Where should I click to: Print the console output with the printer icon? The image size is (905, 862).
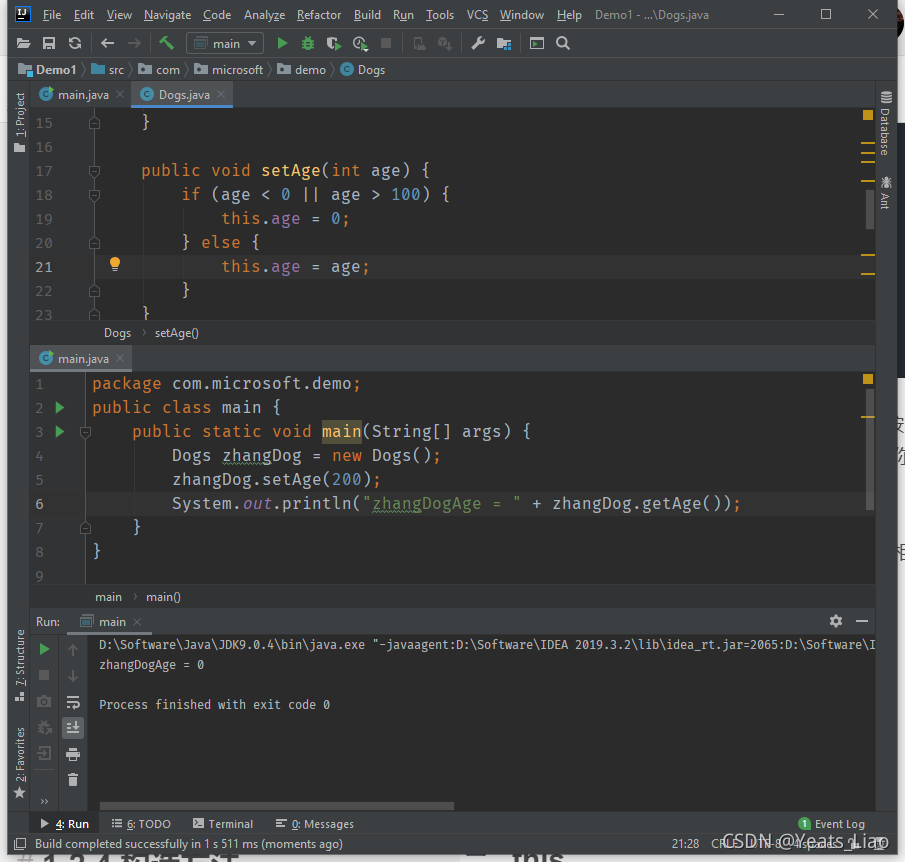[x=73, y=753]
